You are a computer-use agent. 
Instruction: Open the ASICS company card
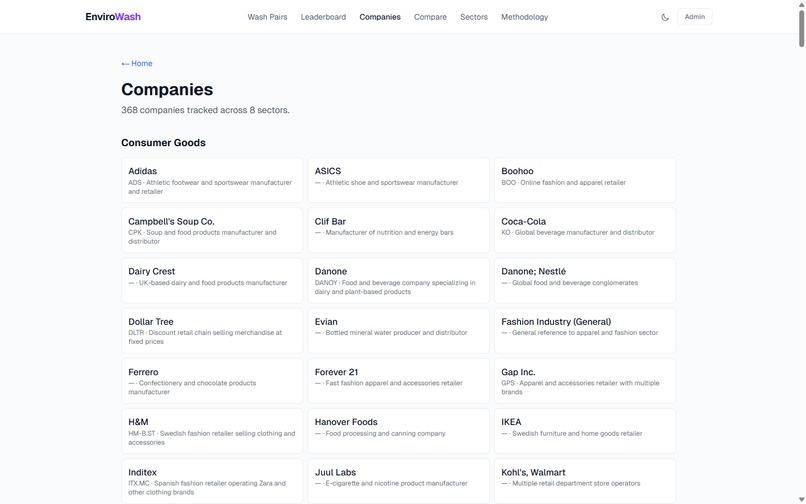click(x=398, y=180)
